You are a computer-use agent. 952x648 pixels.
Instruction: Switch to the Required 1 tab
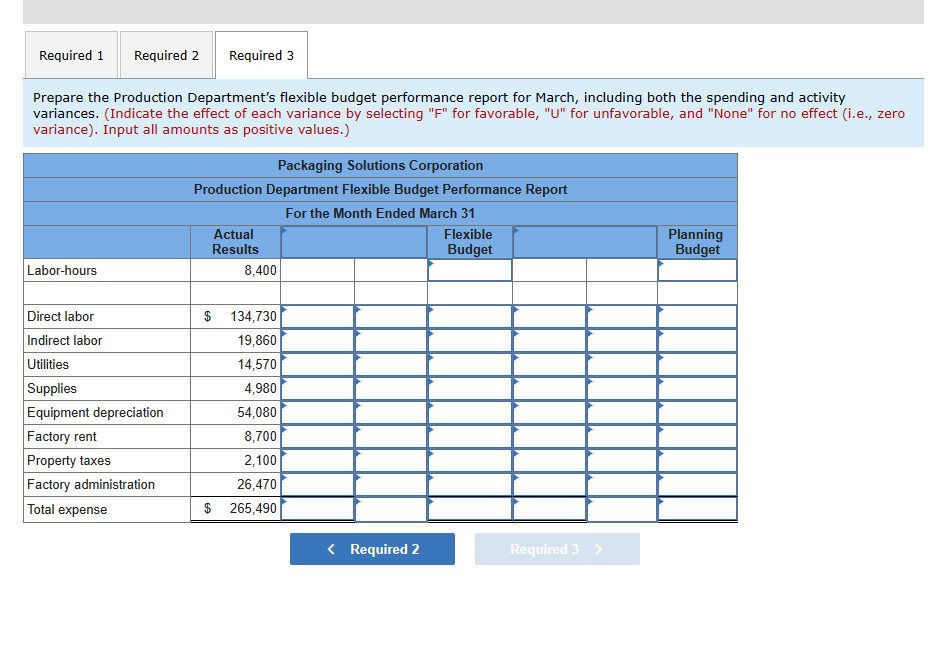pyautogui.click(x=70, y=55)
